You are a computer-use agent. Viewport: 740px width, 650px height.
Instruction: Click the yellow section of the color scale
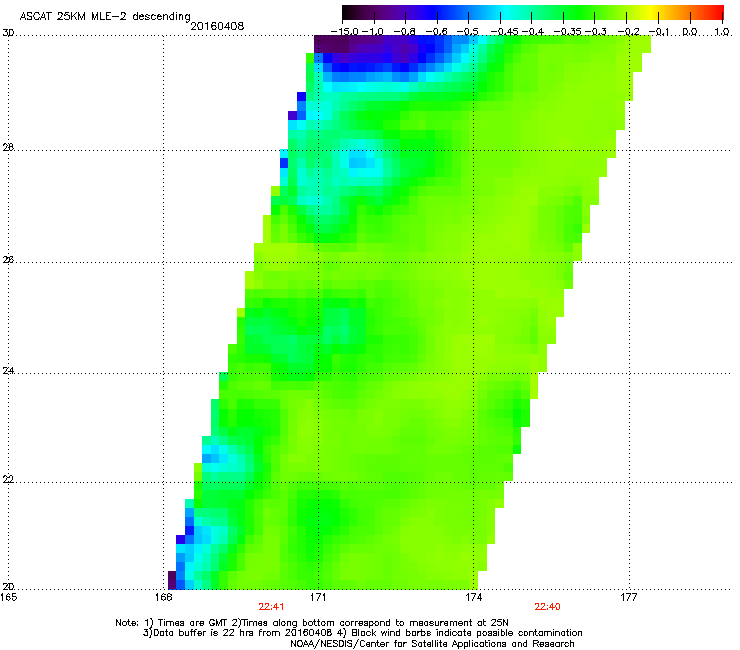651,12
